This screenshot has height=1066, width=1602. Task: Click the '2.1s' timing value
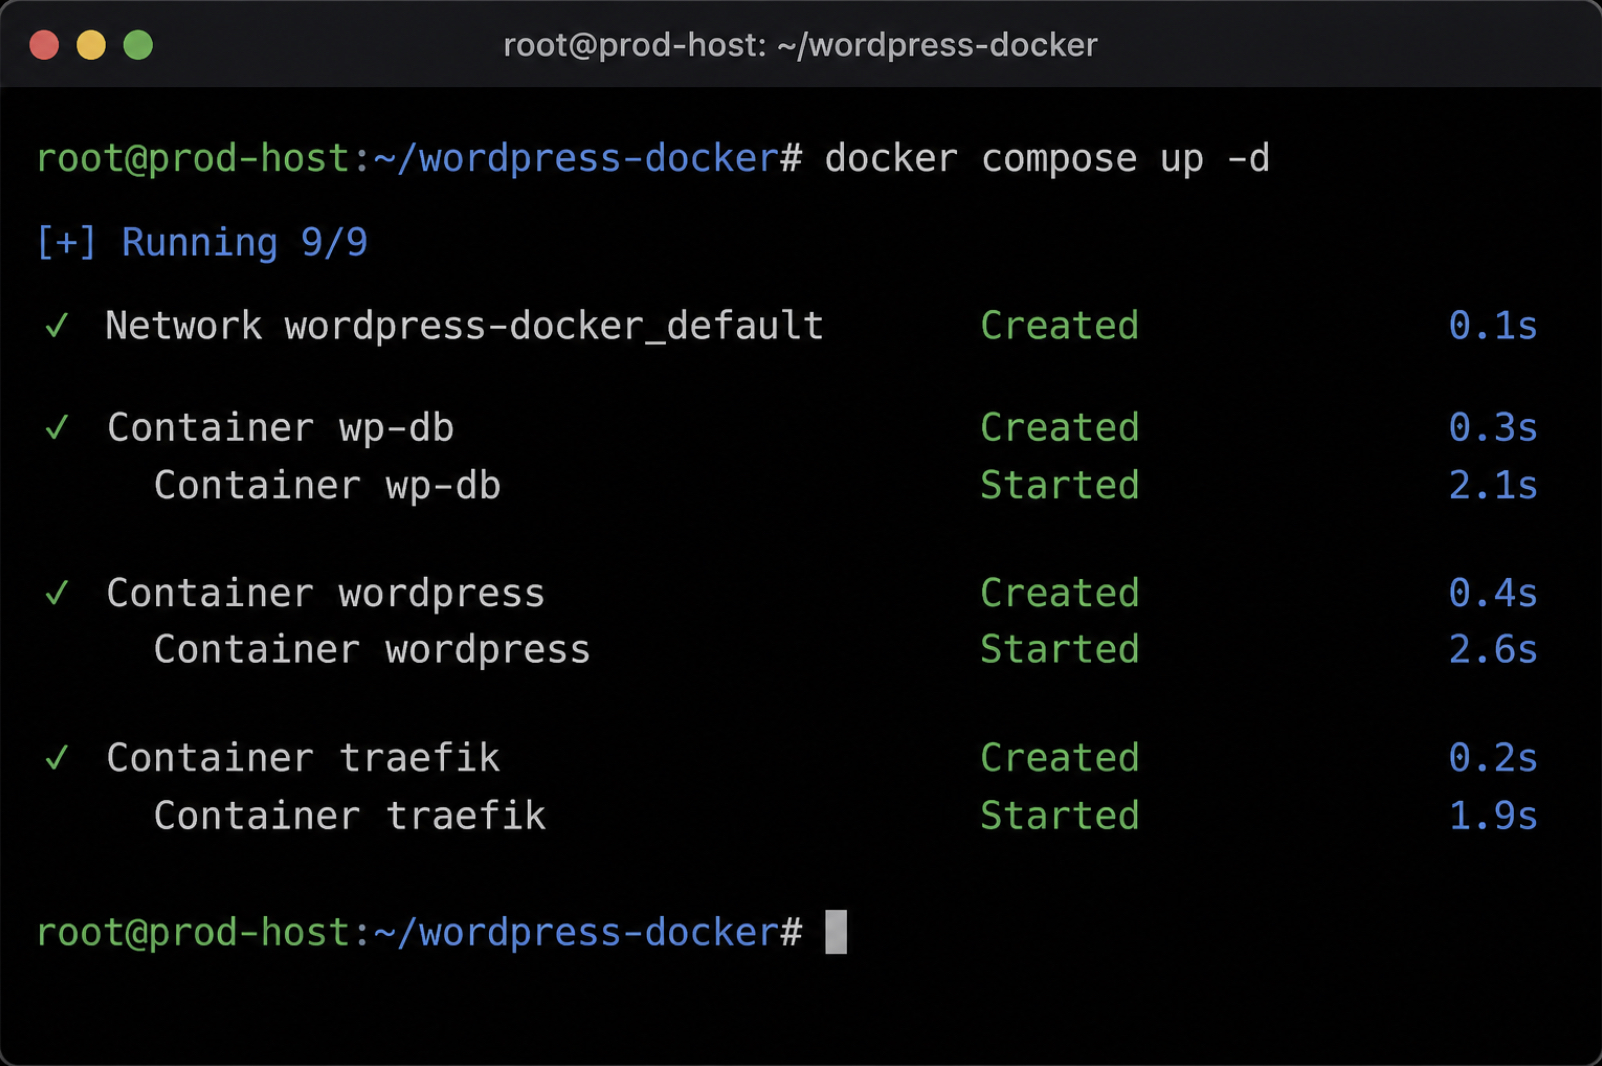coord(1493,486)
